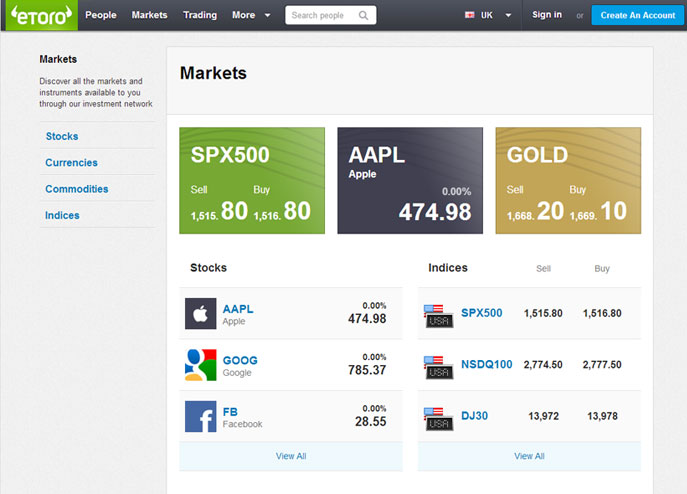Click the Stocks section heading
Image resolution: width=687 pixels, height=494 pixels.
click(x=209, y=268)
